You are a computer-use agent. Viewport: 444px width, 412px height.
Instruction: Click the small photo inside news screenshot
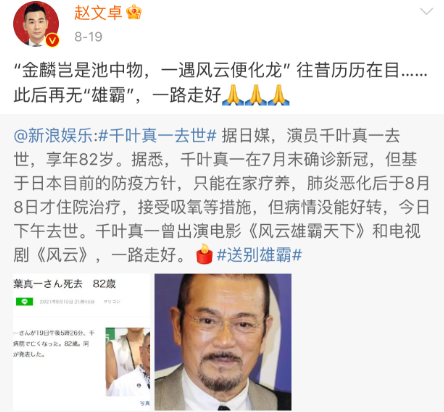click(x=128, y=361)
